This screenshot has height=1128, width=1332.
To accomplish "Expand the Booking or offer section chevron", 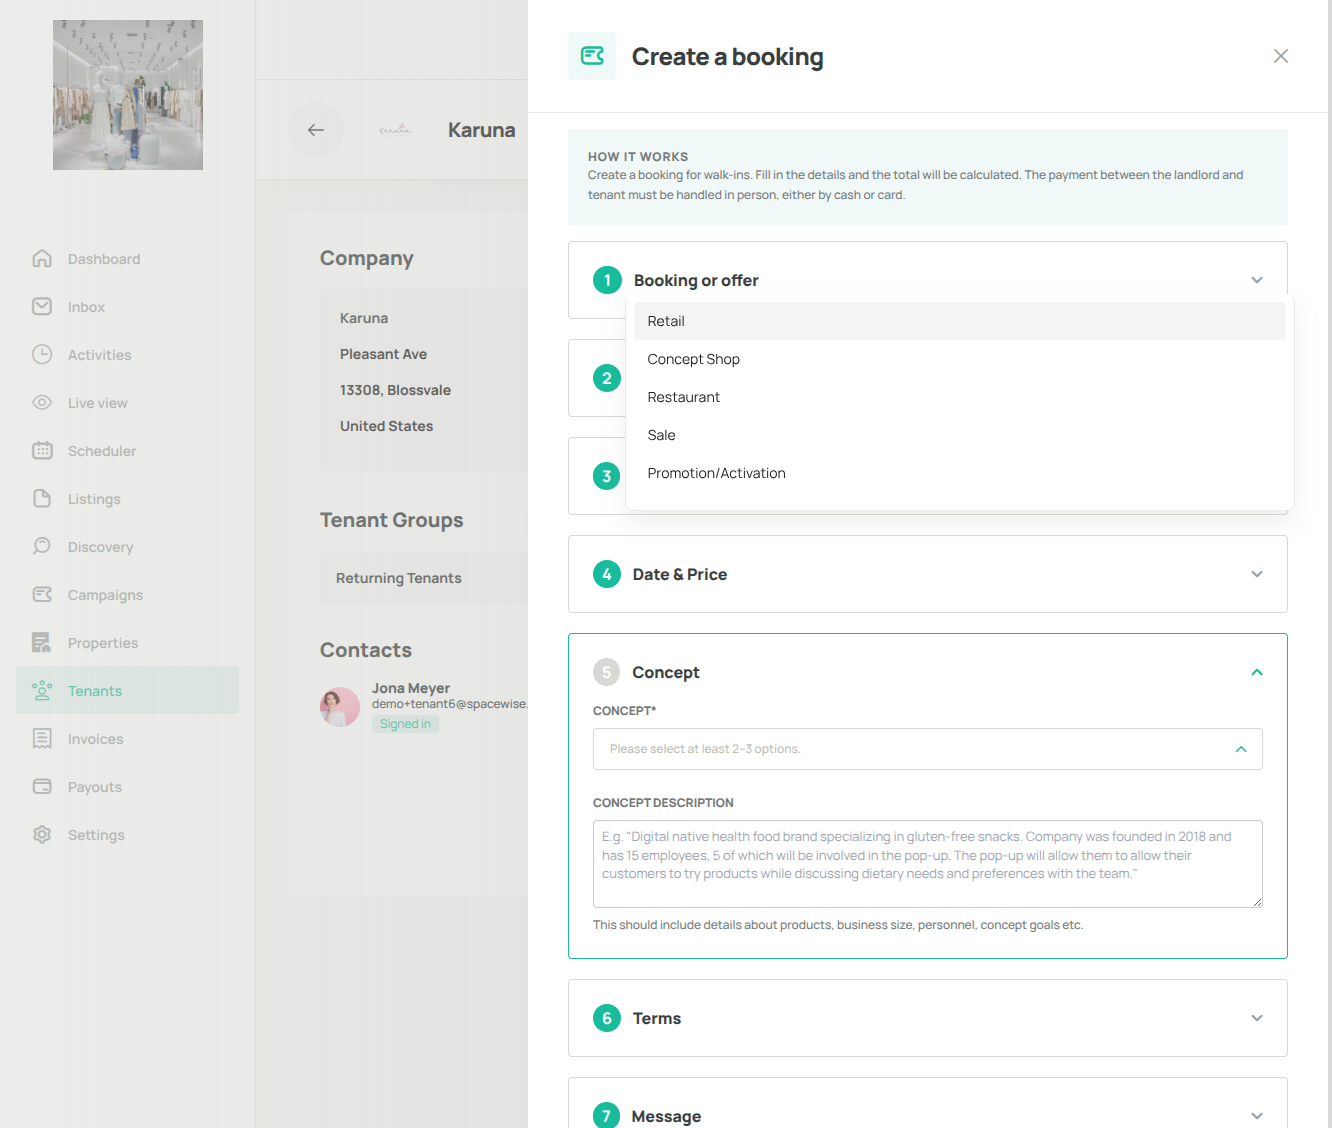I will pos(1257,280).
